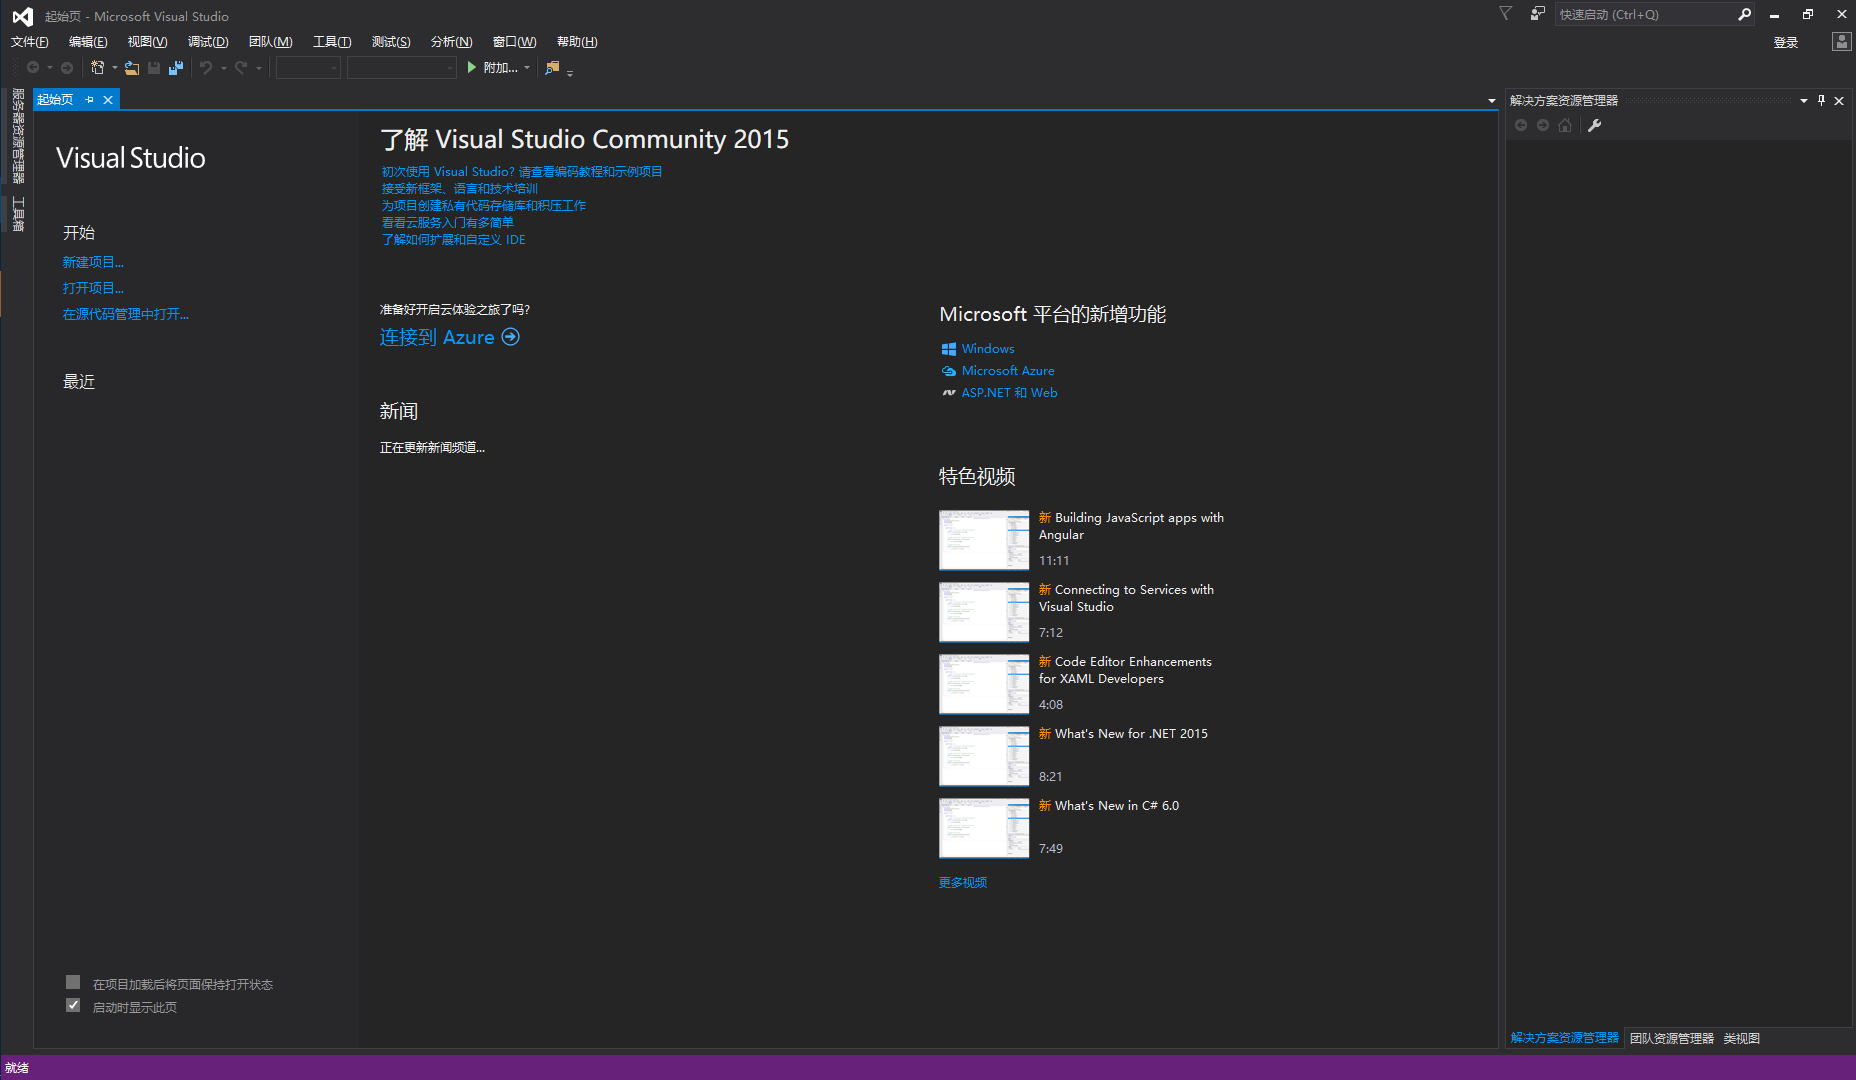Click the Open File folder icon
The image size is (1856, 1080).
(x=132, y=68)
